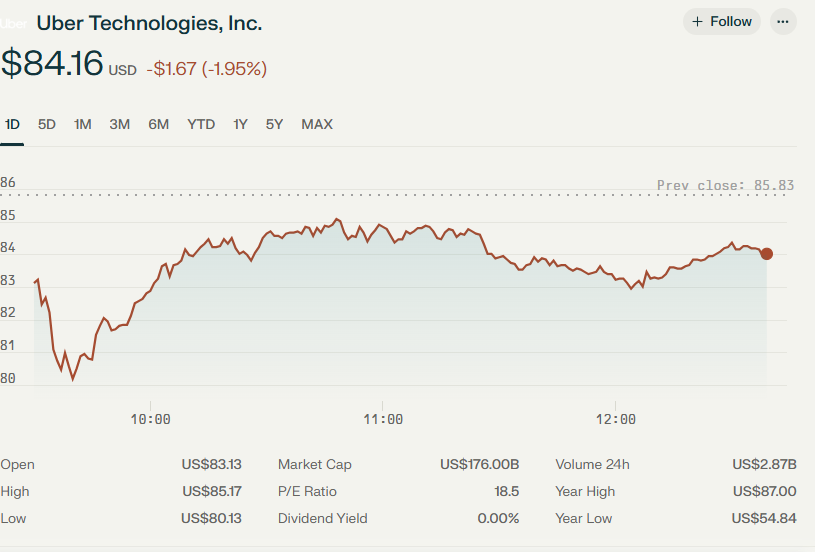Select the 5Y time range
Screen dimensions: 815x552
click(274, 124)
